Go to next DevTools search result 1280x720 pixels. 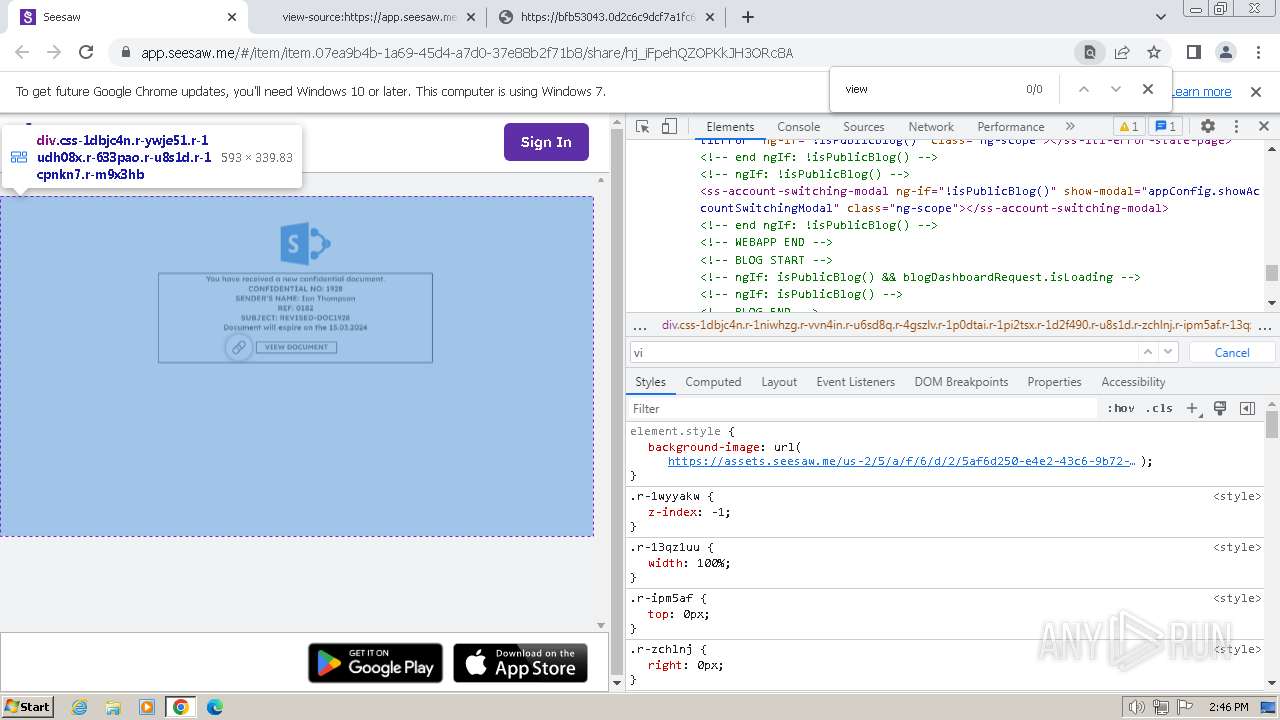click(1169, 352)
